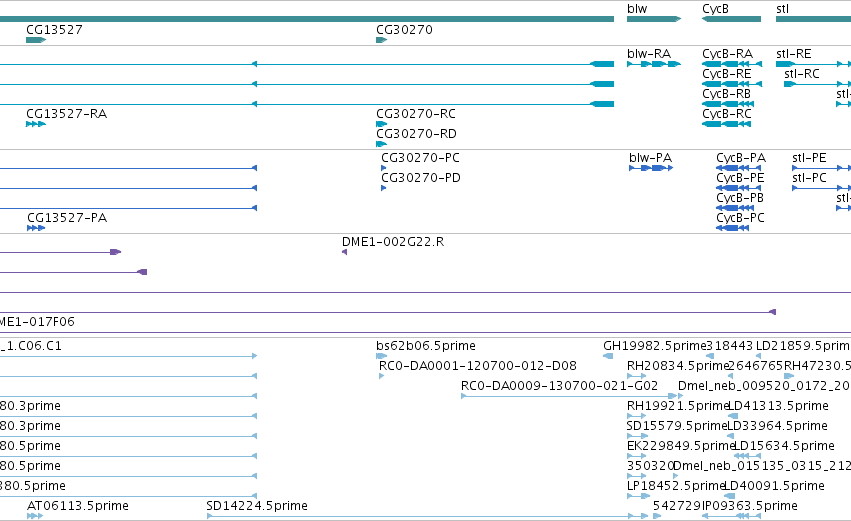Screen dimensions: 851x521
Task: Select the CG13527 gene arrow glyph
Action: (36, 40)
